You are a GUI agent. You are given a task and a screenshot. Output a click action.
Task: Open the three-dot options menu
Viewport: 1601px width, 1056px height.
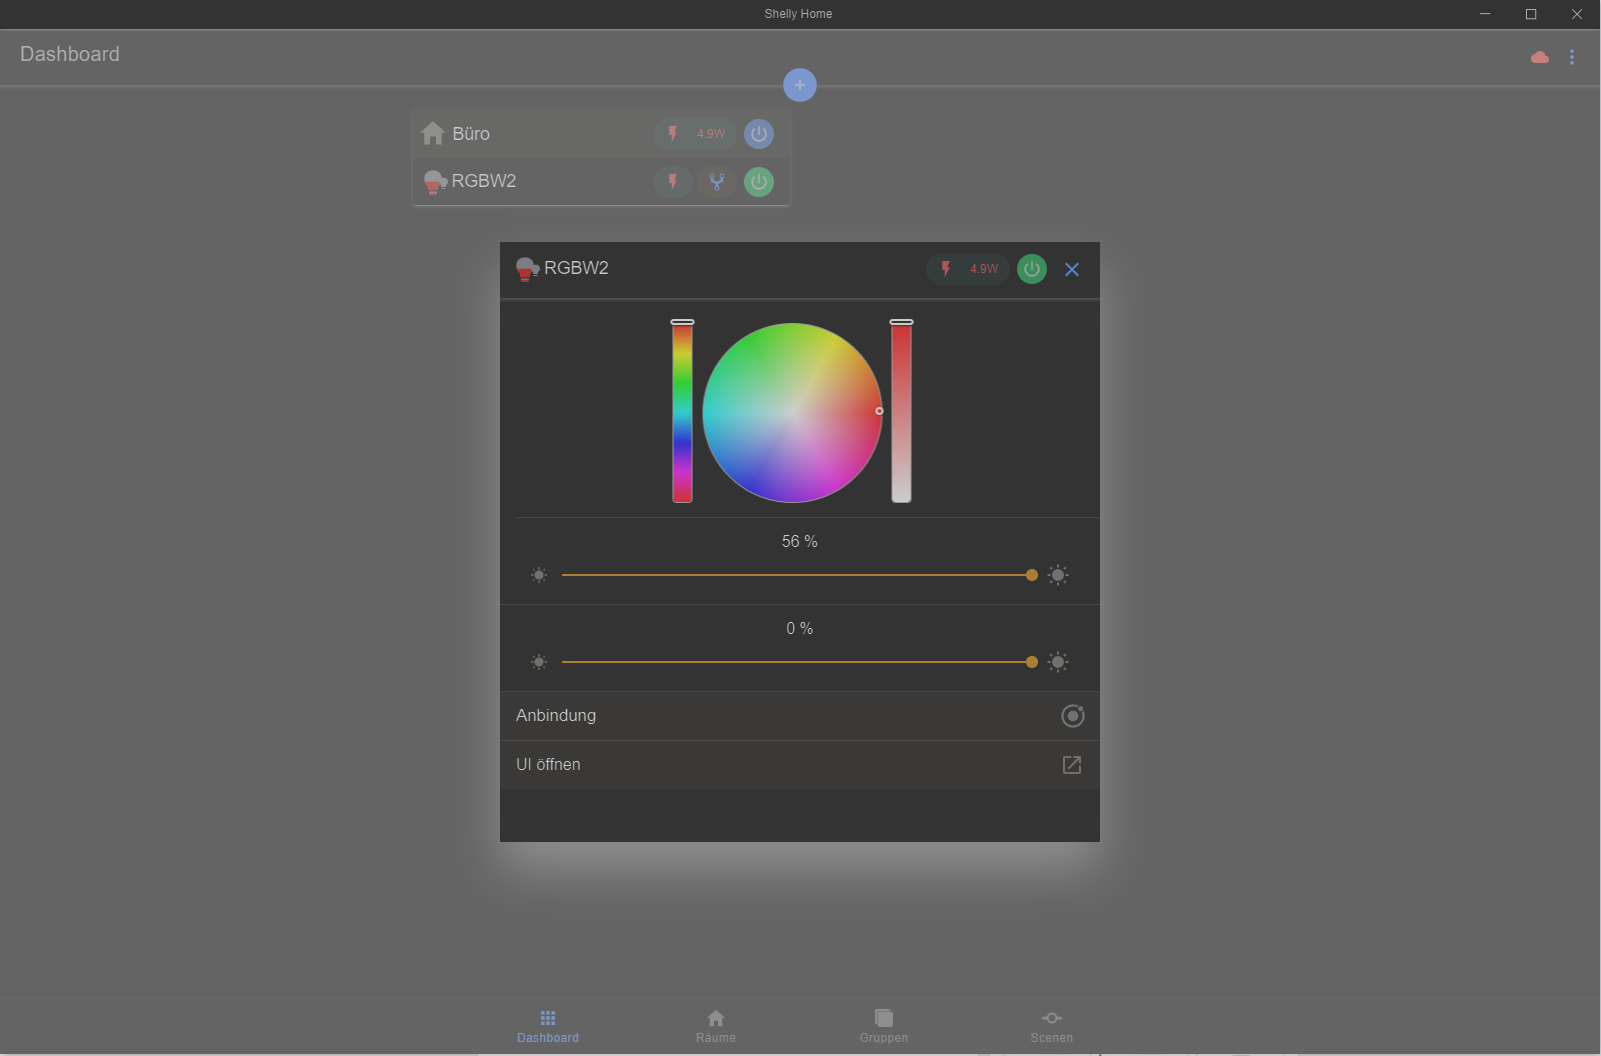click(1572, 57)
